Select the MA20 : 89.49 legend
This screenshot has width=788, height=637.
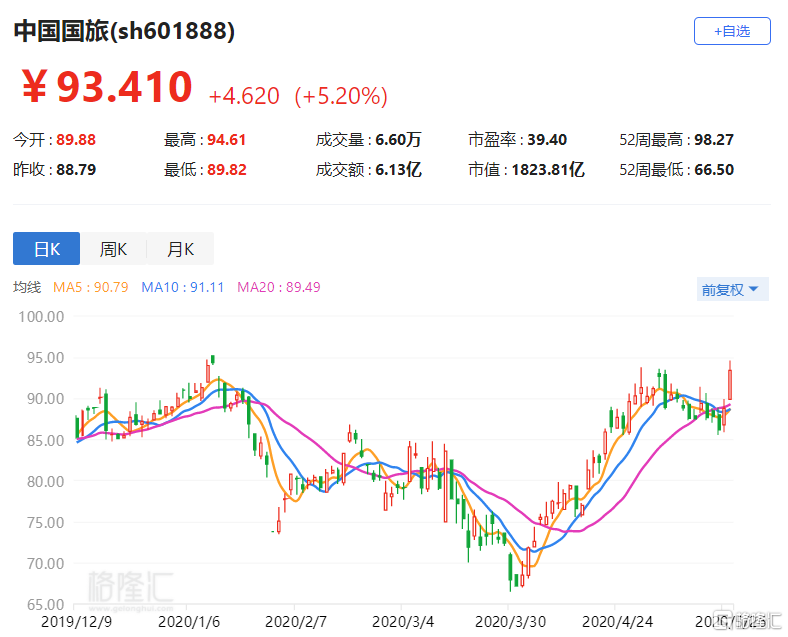click(x=278, y=287)
